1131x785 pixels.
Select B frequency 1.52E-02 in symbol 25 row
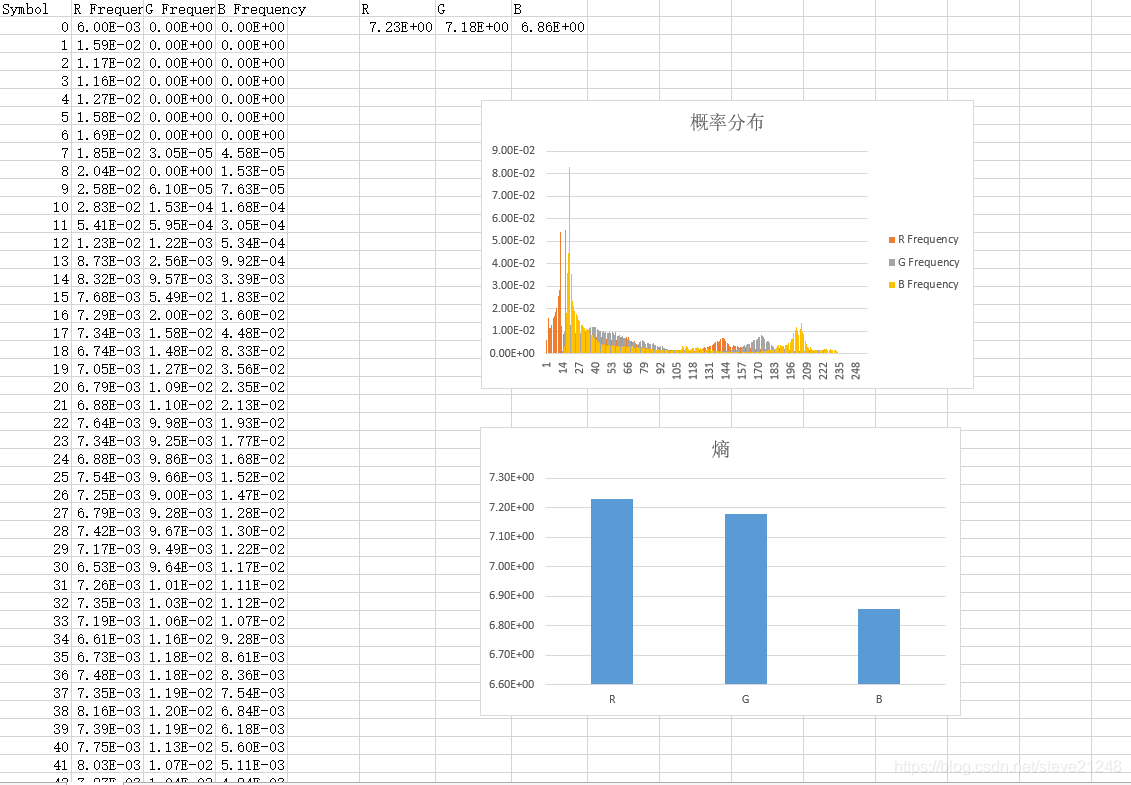click(252, 477)
